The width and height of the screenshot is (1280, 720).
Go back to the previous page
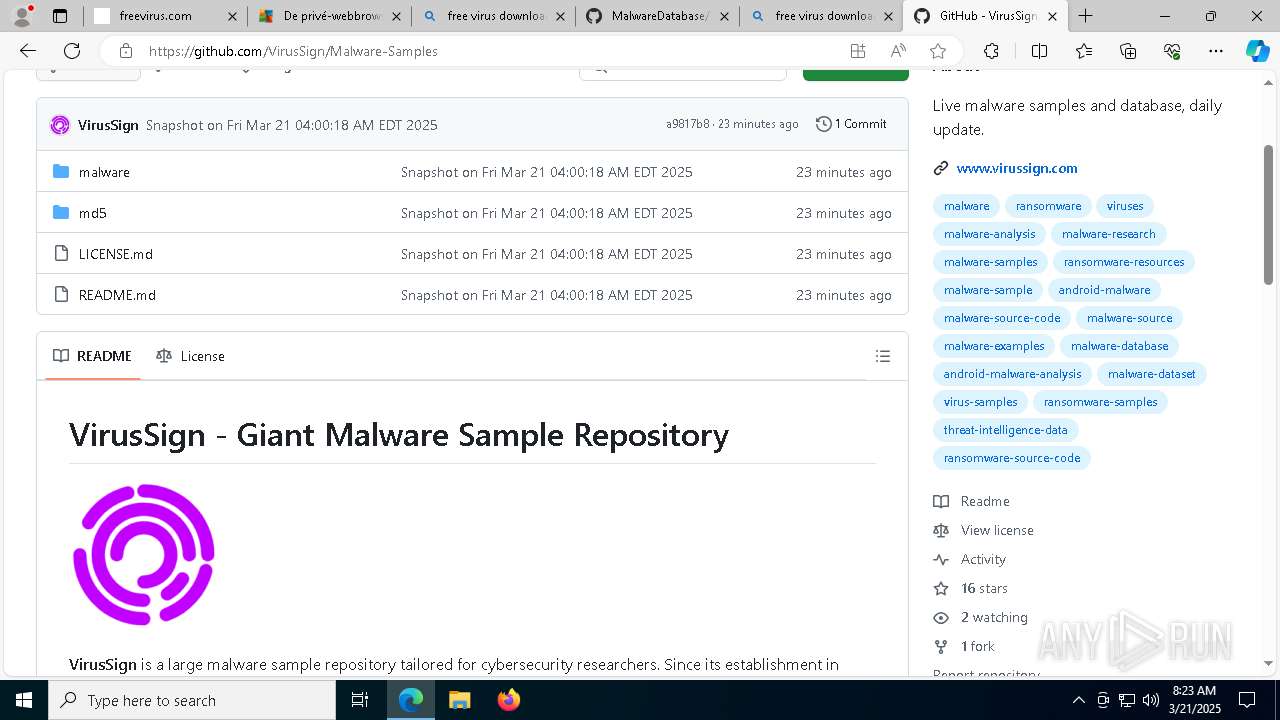coord(28,51)
